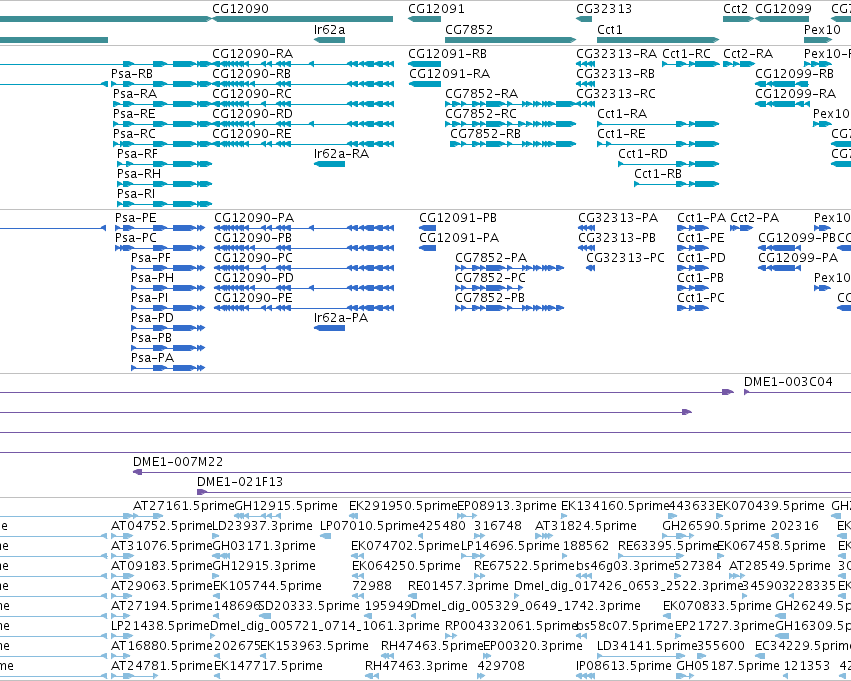Select the Cct1-RB transcript label
The height and width of the screenshot is (681, 851).
(x=658, y=174)
